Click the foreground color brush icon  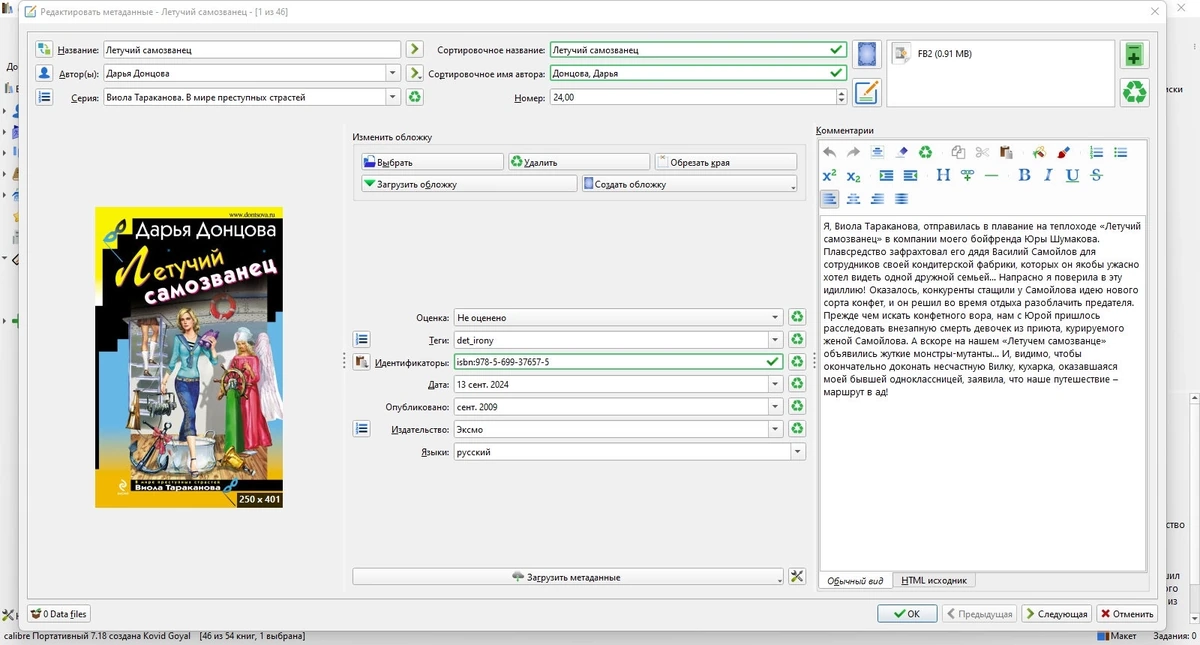pyautogui.click(x=1063, y=152)
